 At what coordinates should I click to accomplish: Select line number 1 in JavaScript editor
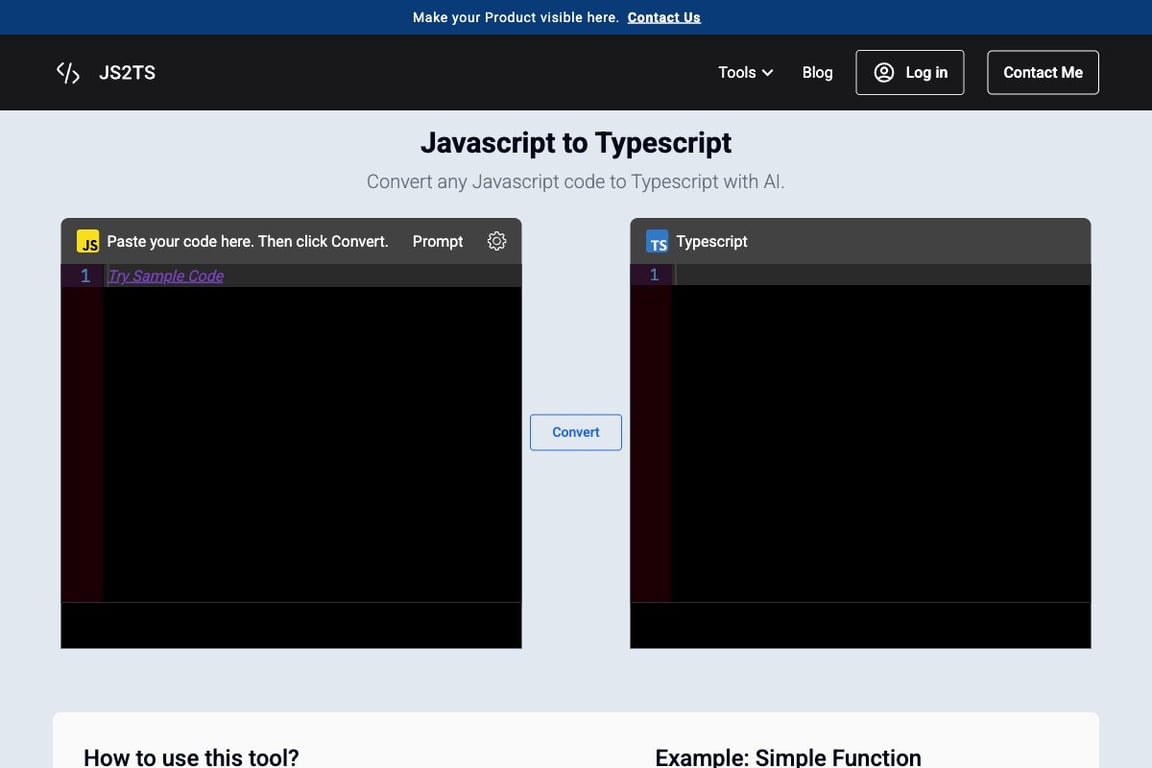85,276
